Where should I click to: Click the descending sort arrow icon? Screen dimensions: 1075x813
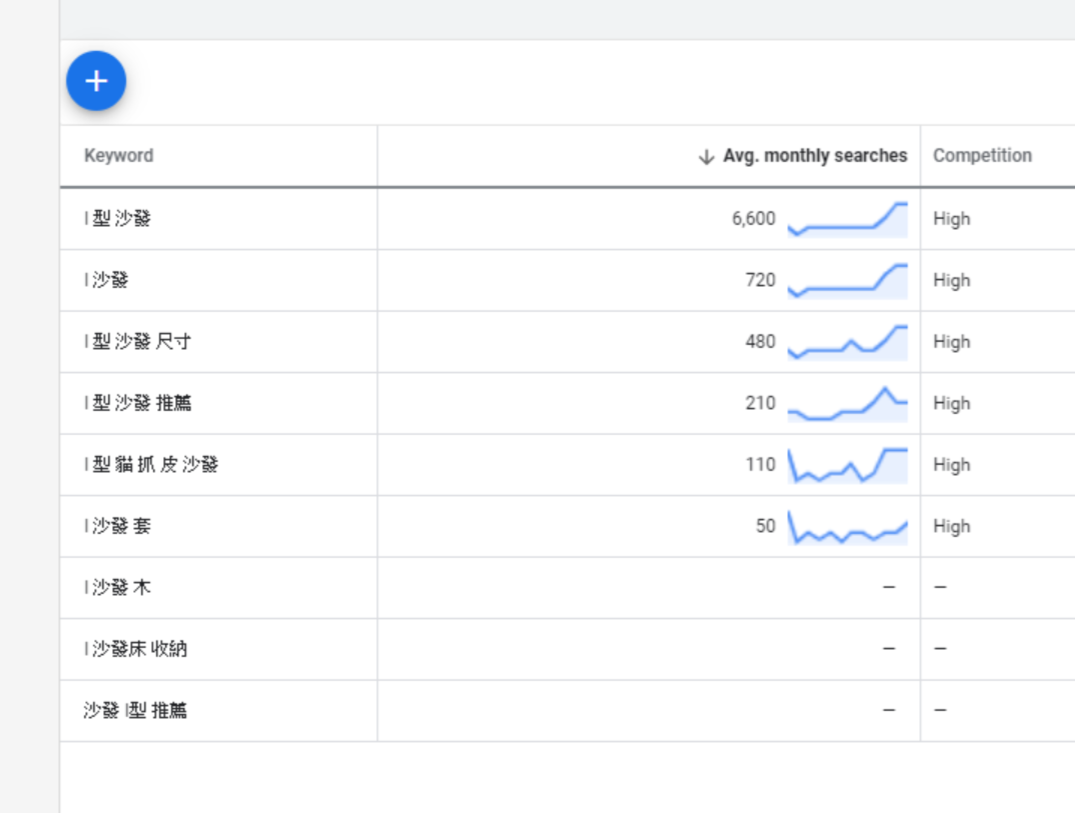coord(706,156)
